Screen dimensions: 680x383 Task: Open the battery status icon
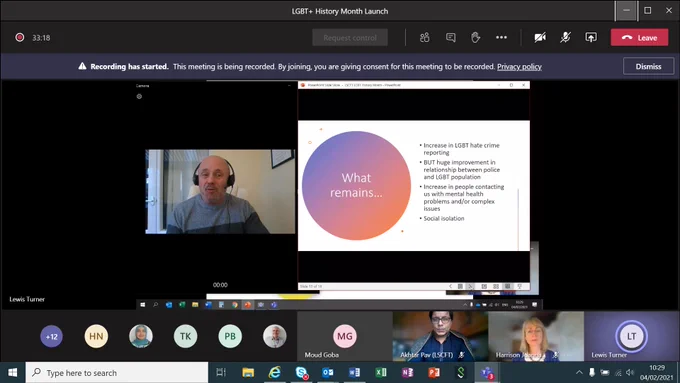tap(605, 373)
